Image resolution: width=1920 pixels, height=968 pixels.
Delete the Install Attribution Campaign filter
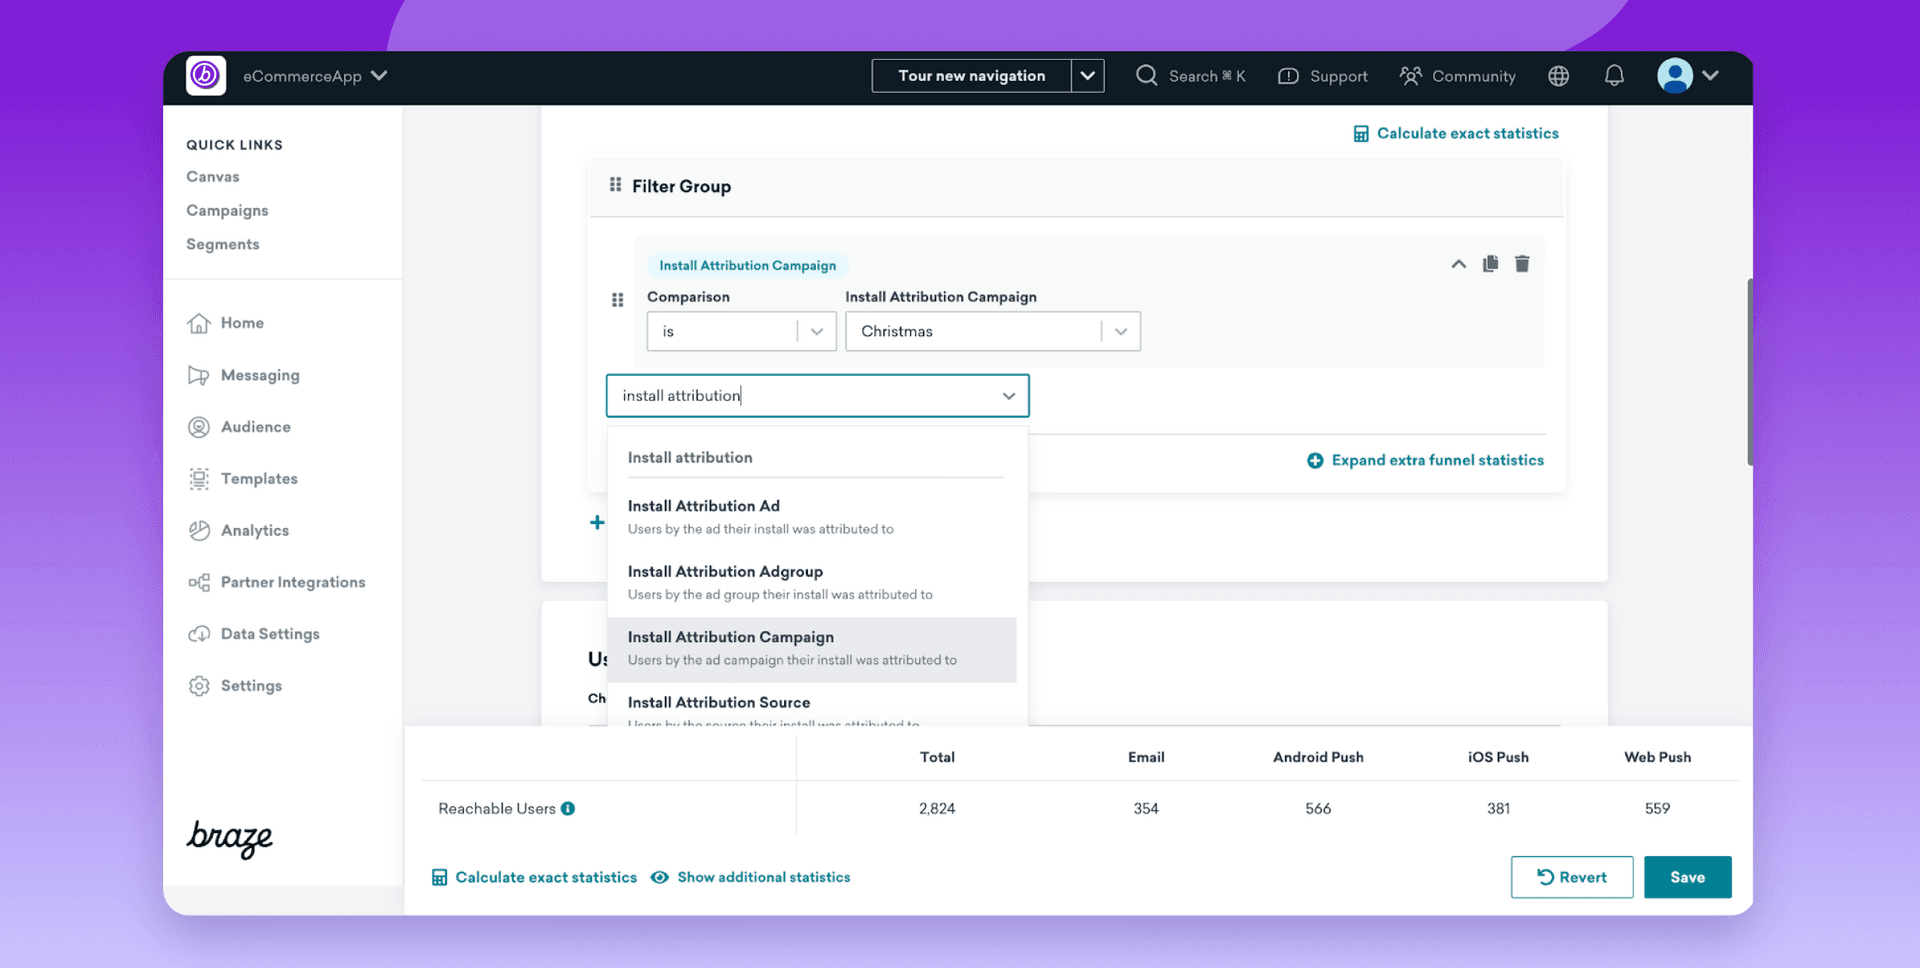1522,264
